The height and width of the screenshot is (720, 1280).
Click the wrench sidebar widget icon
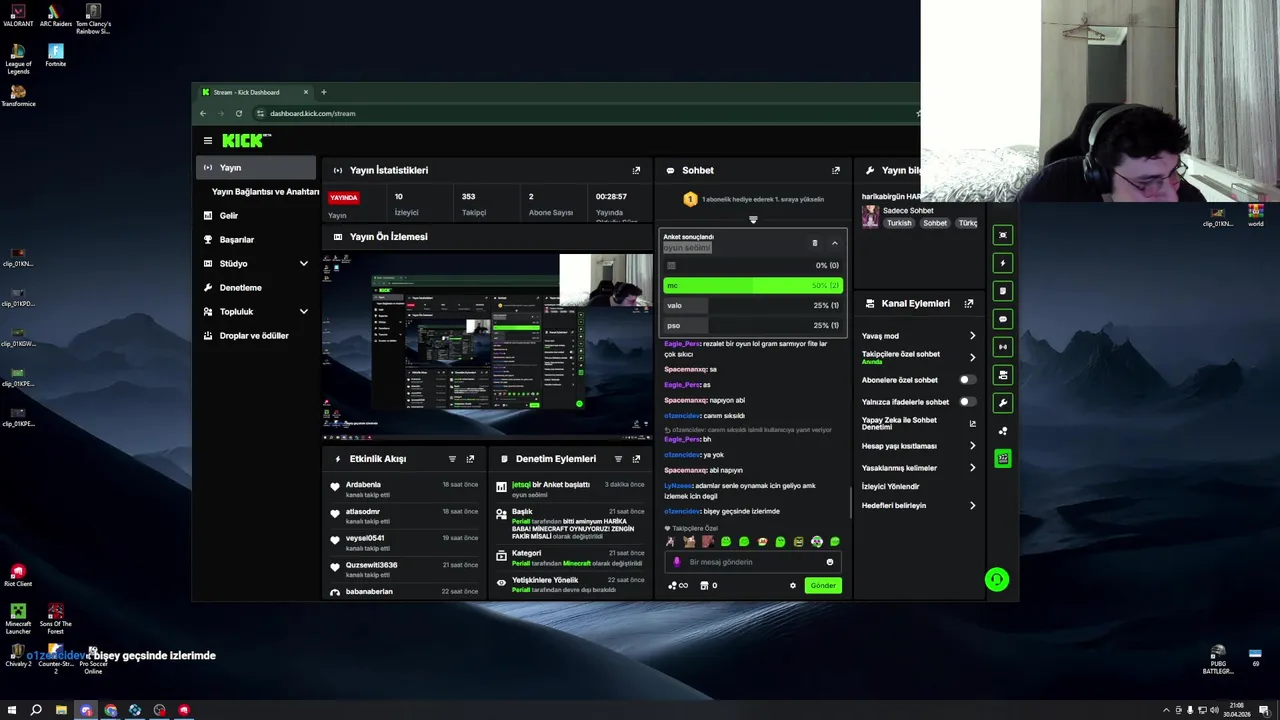[1003, 403]
